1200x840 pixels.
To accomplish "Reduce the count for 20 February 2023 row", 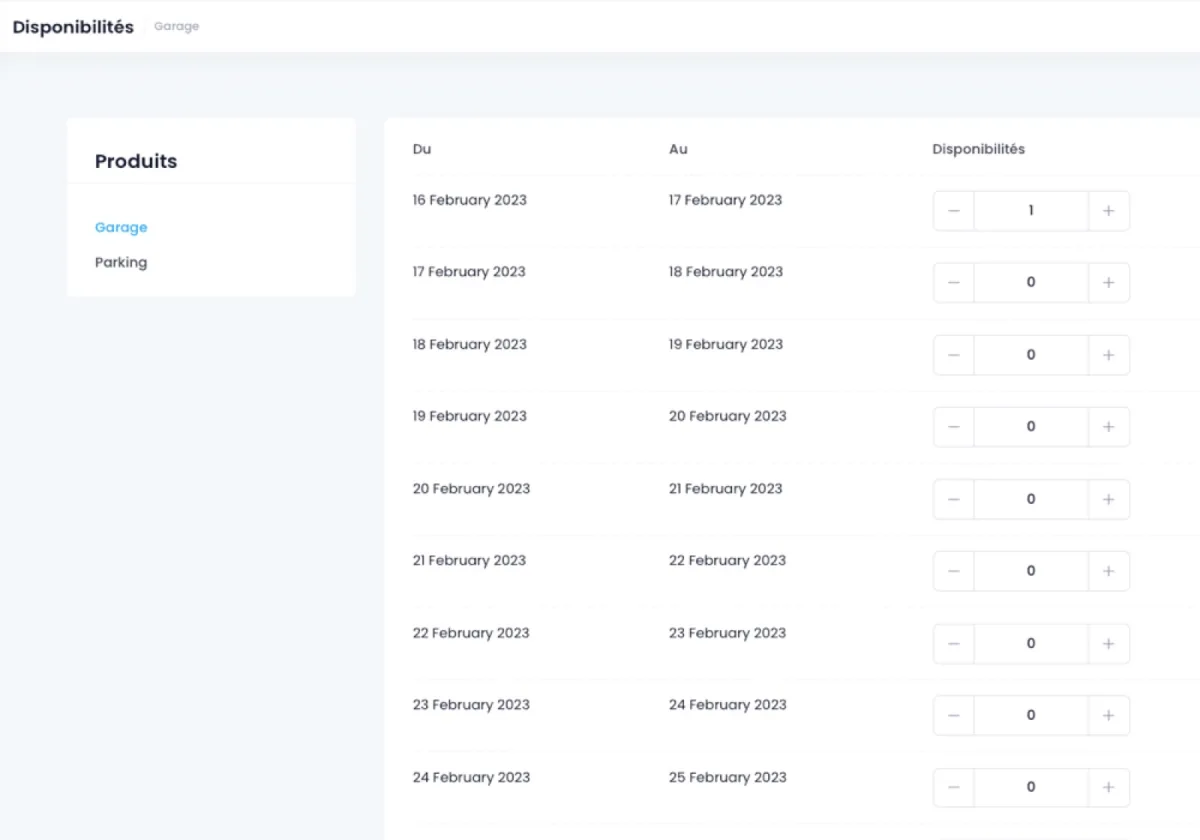I will pyautogui.click(x=954, y=499).
